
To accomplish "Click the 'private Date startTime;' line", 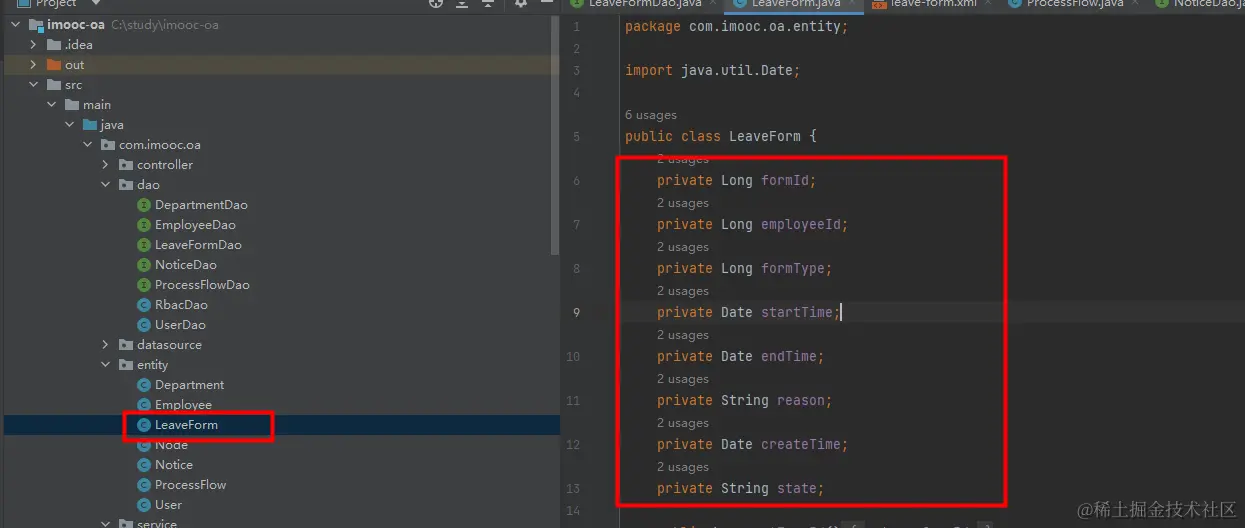I will pos(749,312).
